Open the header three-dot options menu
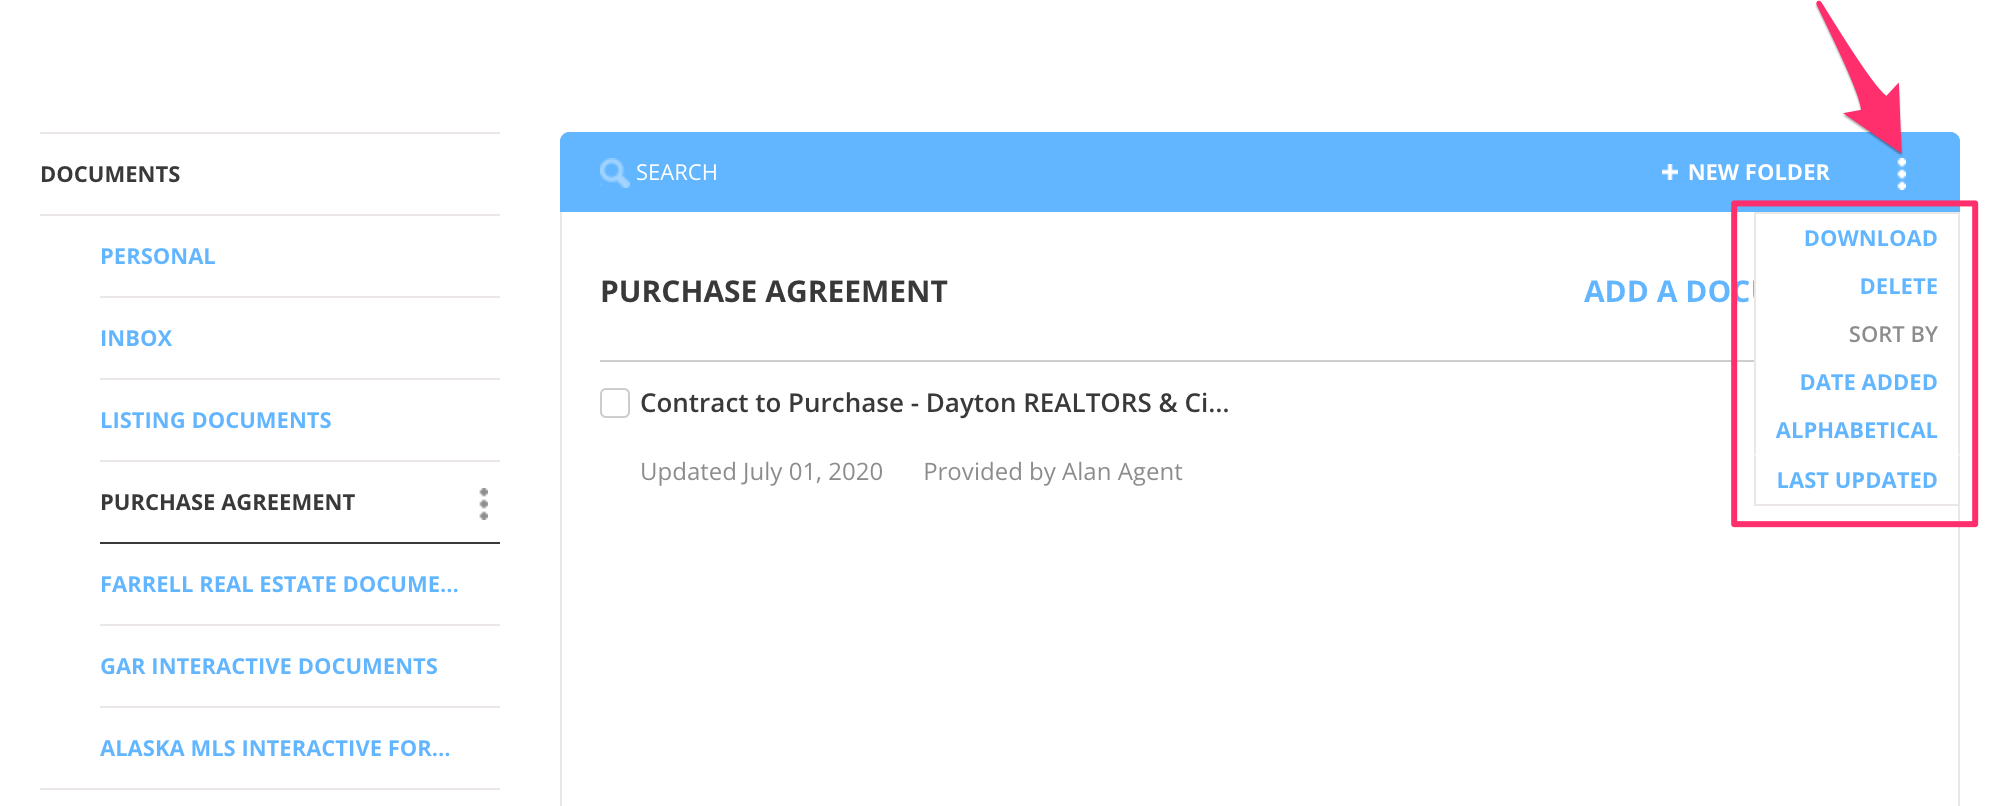 (x=1901, y=173)
